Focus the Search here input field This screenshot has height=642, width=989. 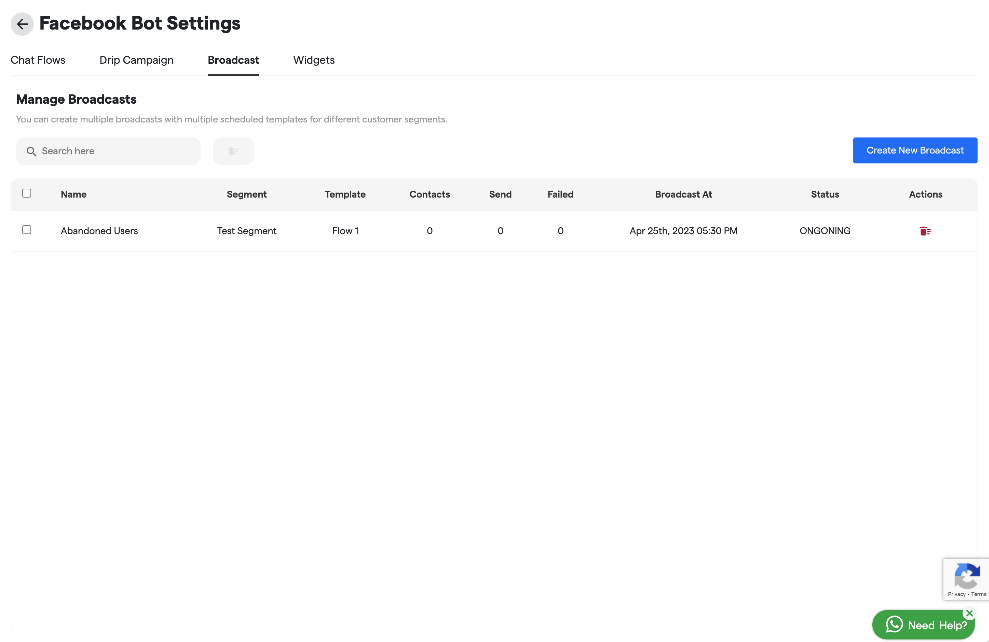(115, 151)
